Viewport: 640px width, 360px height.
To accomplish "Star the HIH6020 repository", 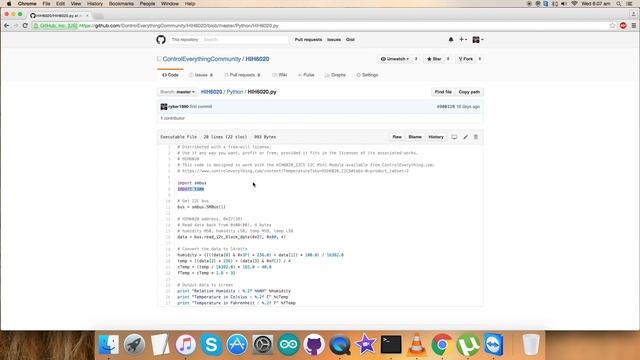I will pos(434,59).
